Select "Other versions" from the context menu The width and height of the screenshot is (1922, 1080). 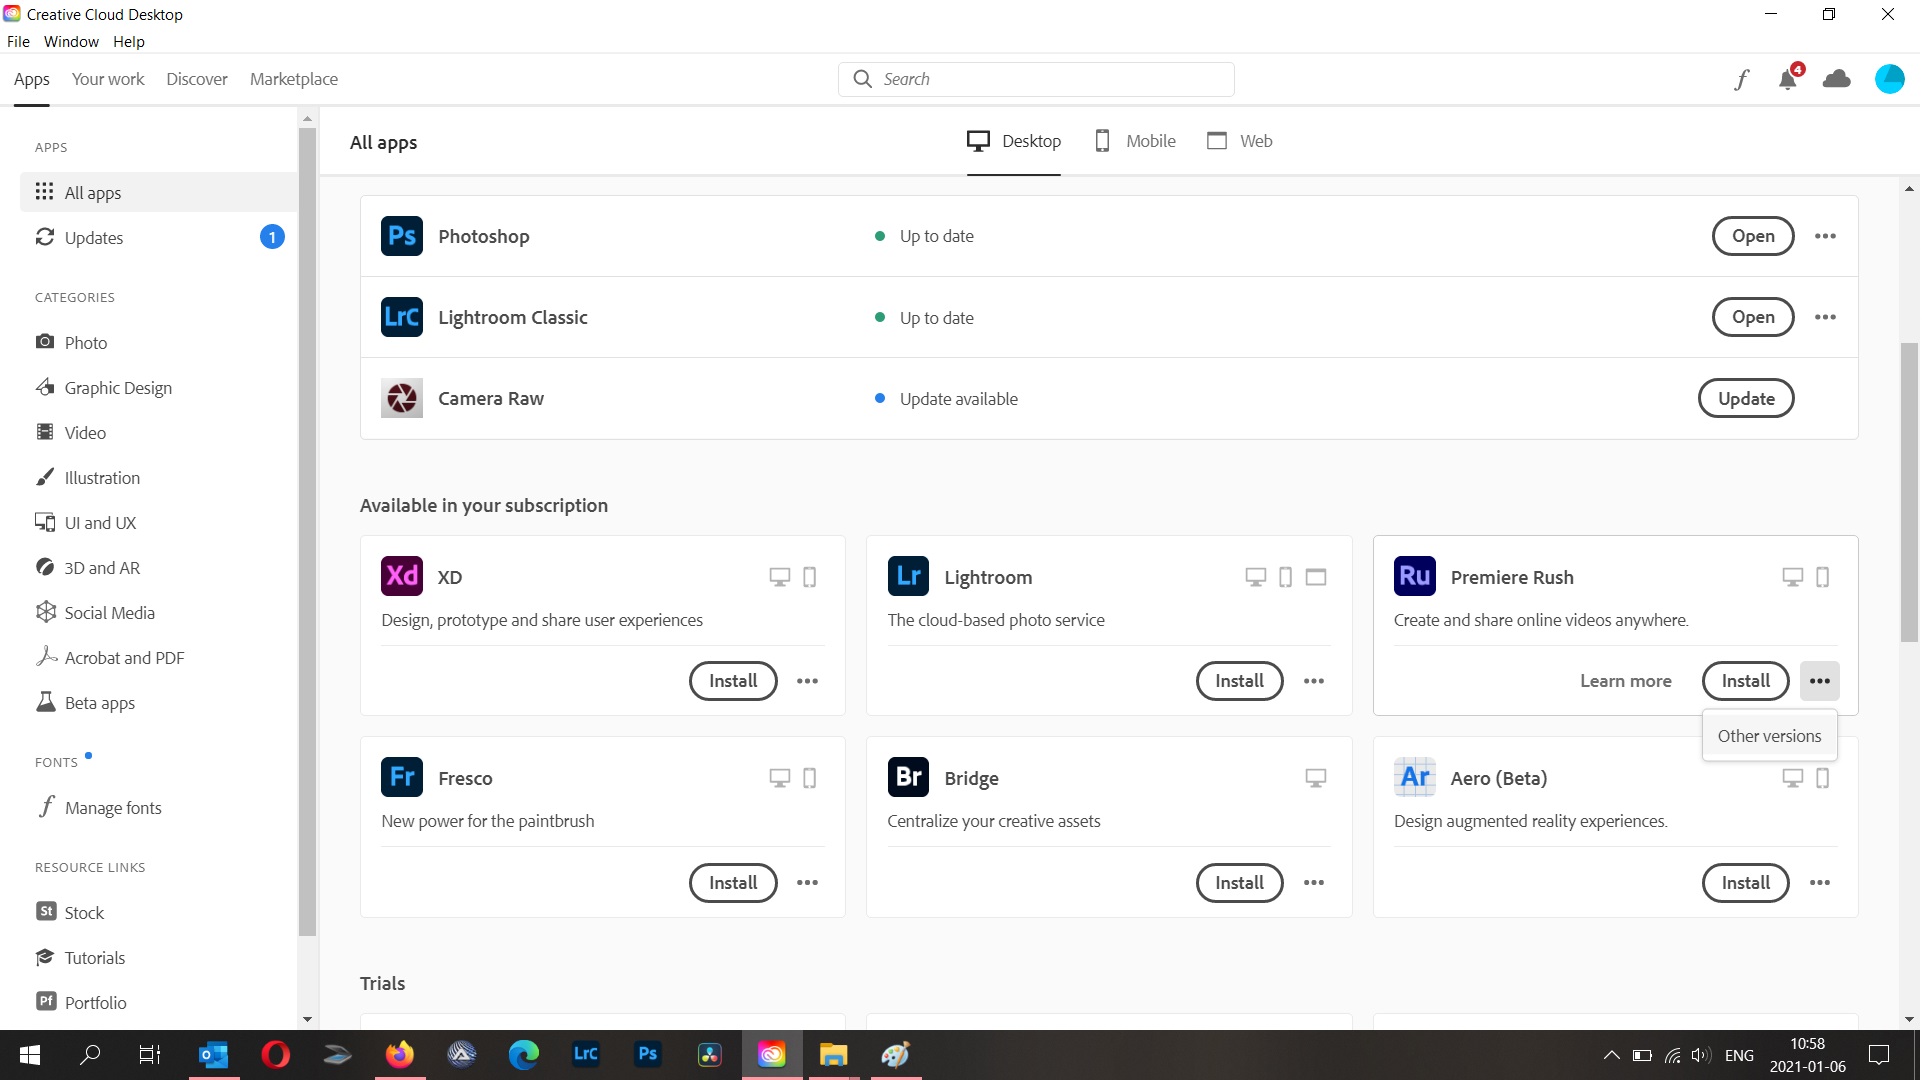click(x=1769, y=735)
